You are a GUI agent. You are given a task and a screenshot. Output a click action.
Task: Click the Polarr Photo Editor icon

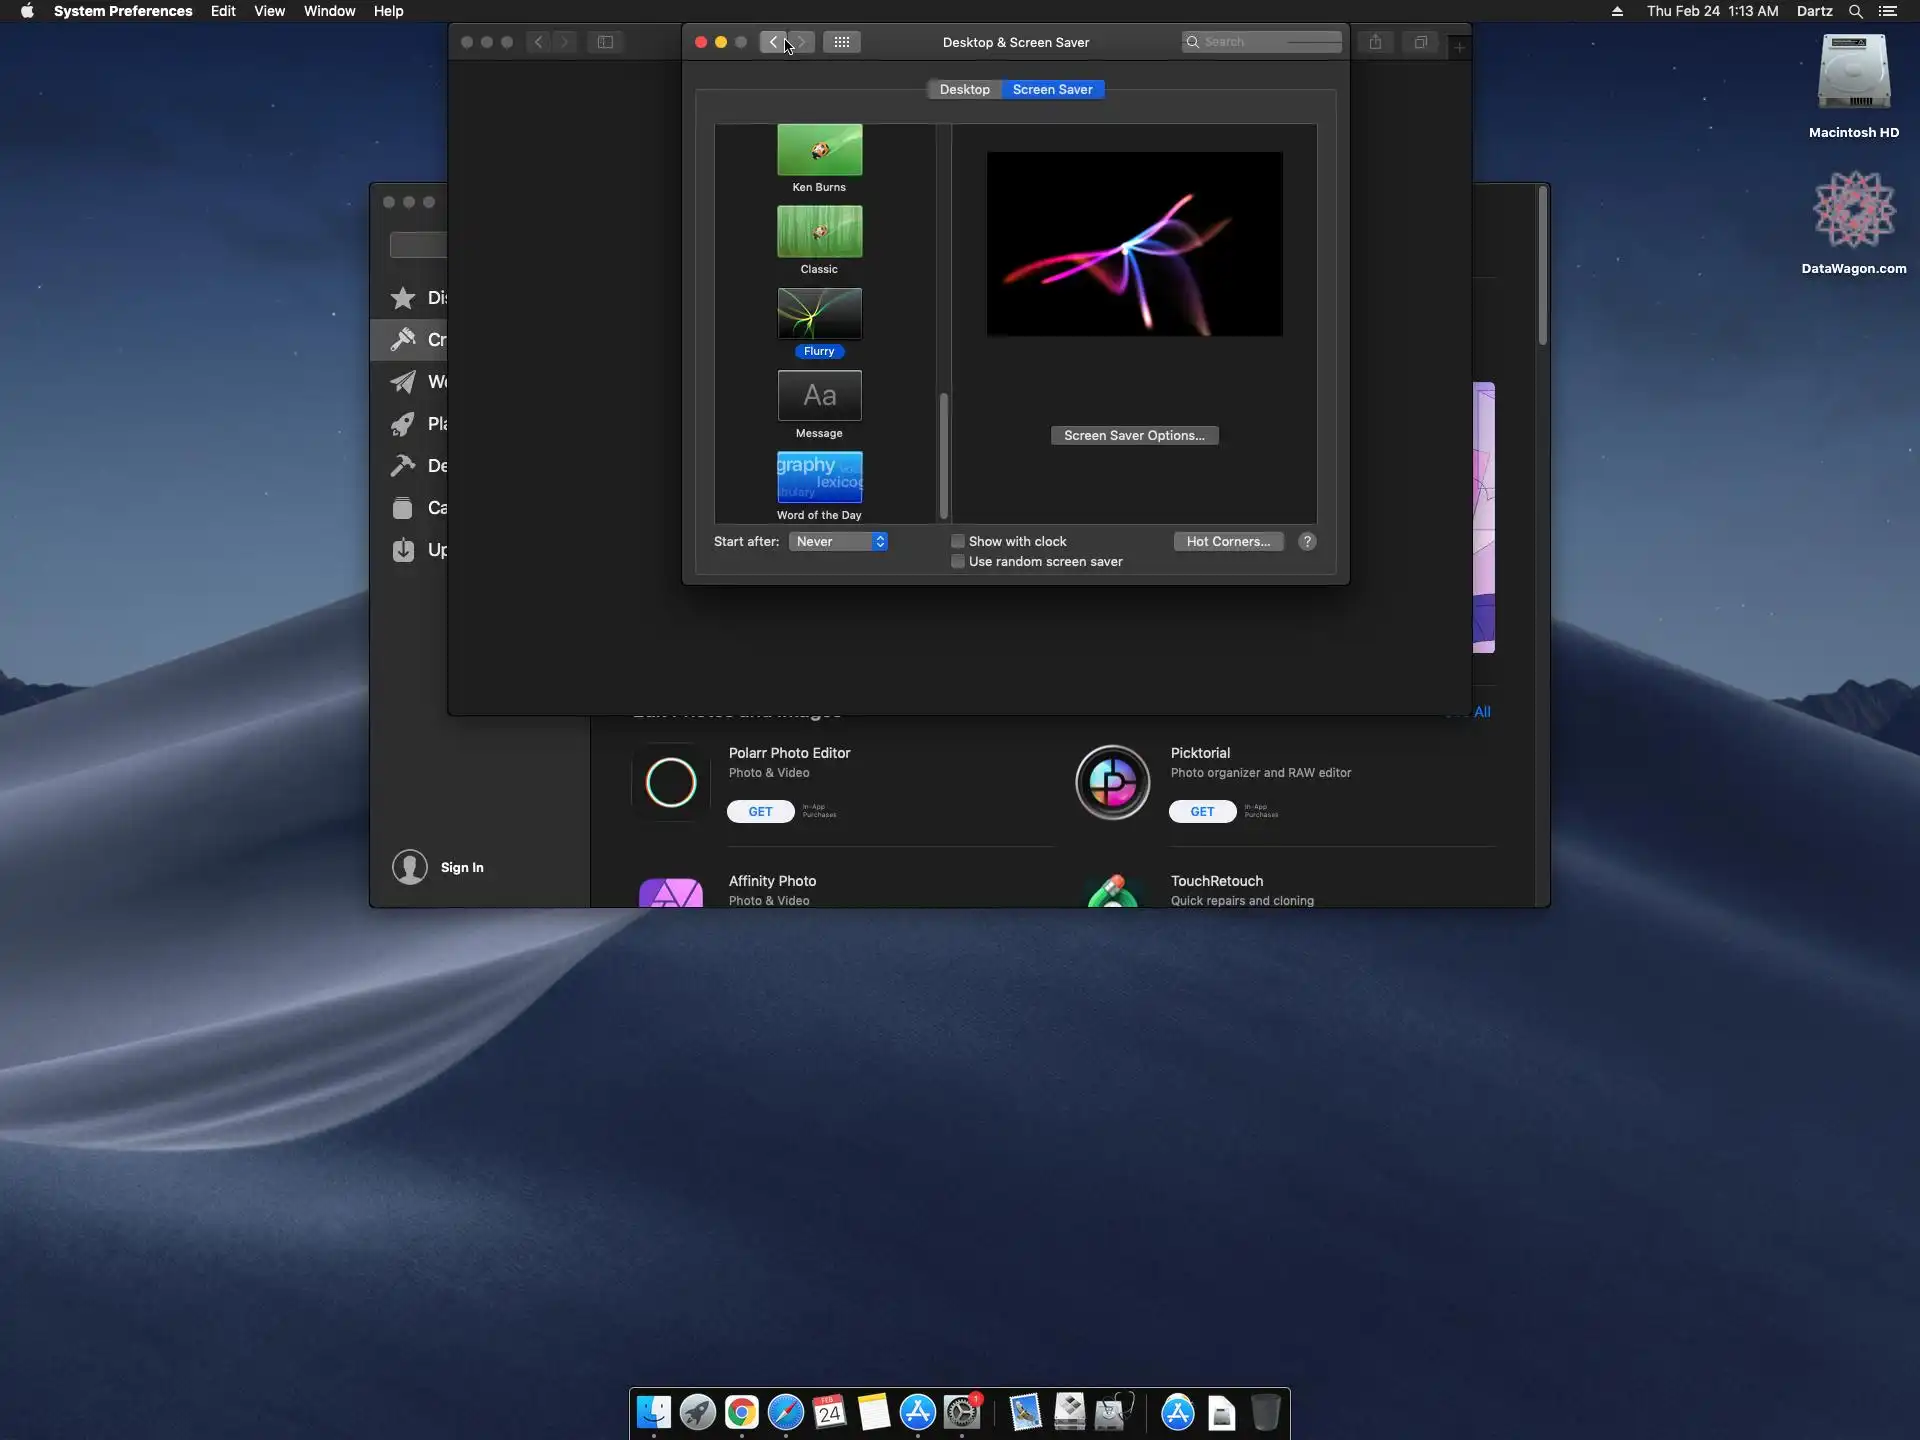point(670,782)
